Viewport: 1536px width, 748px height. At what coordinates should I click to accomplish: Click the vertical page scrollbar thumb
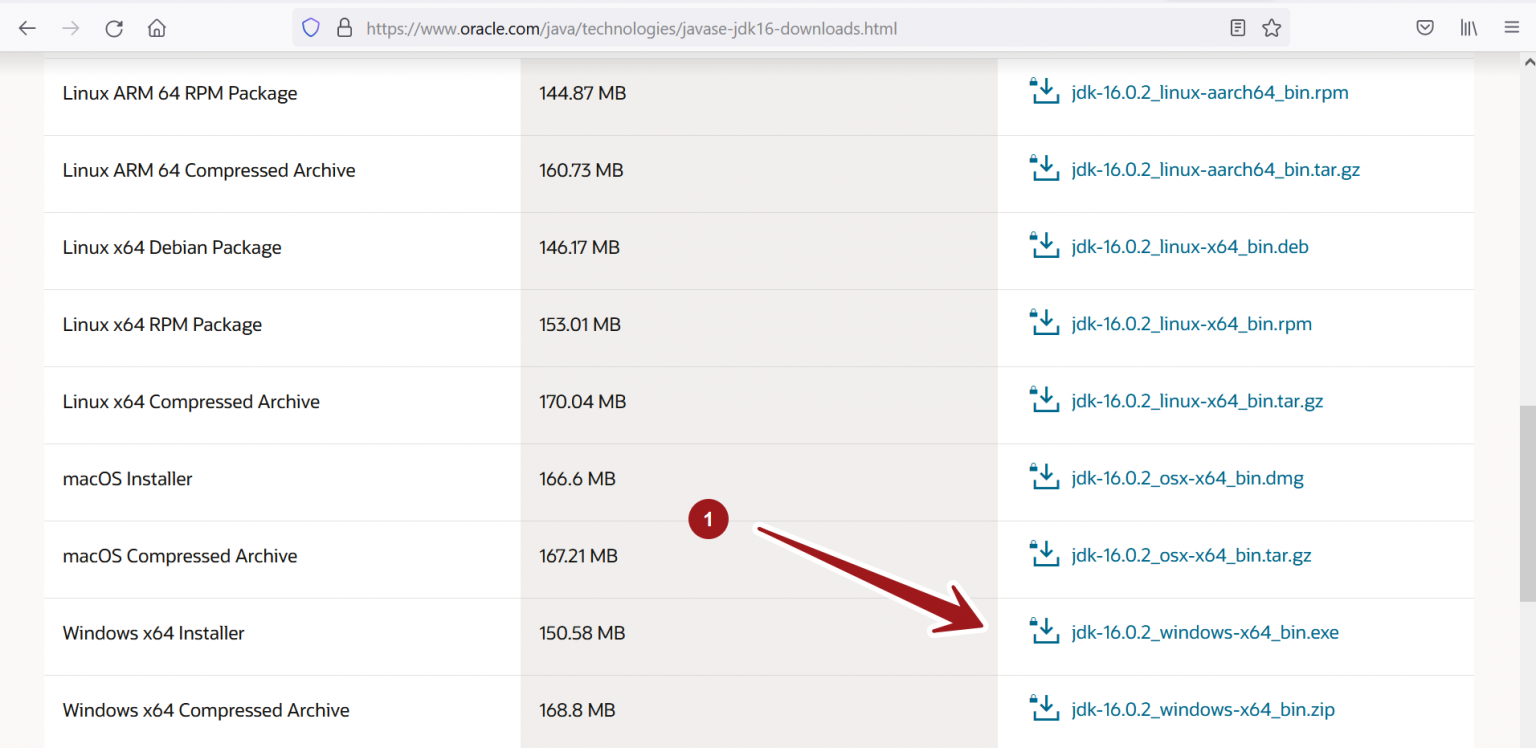point(1526,500)
